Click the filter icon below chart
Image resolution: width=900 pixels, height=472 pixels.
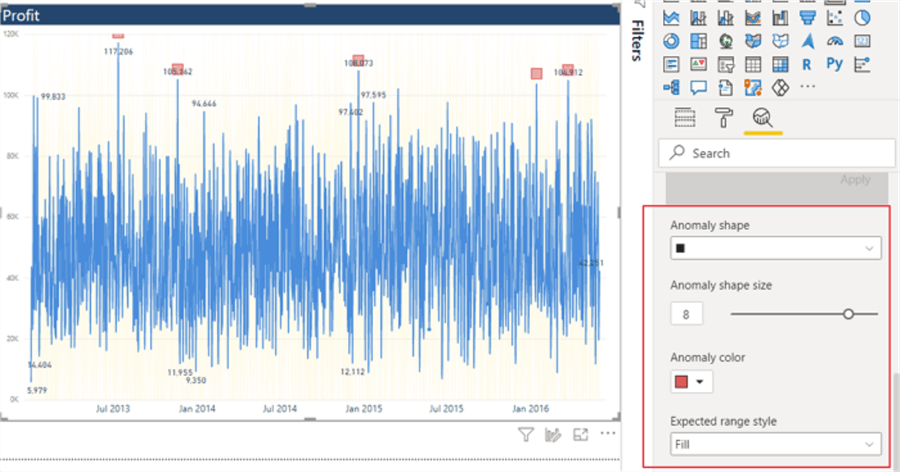tap(526, 435)
